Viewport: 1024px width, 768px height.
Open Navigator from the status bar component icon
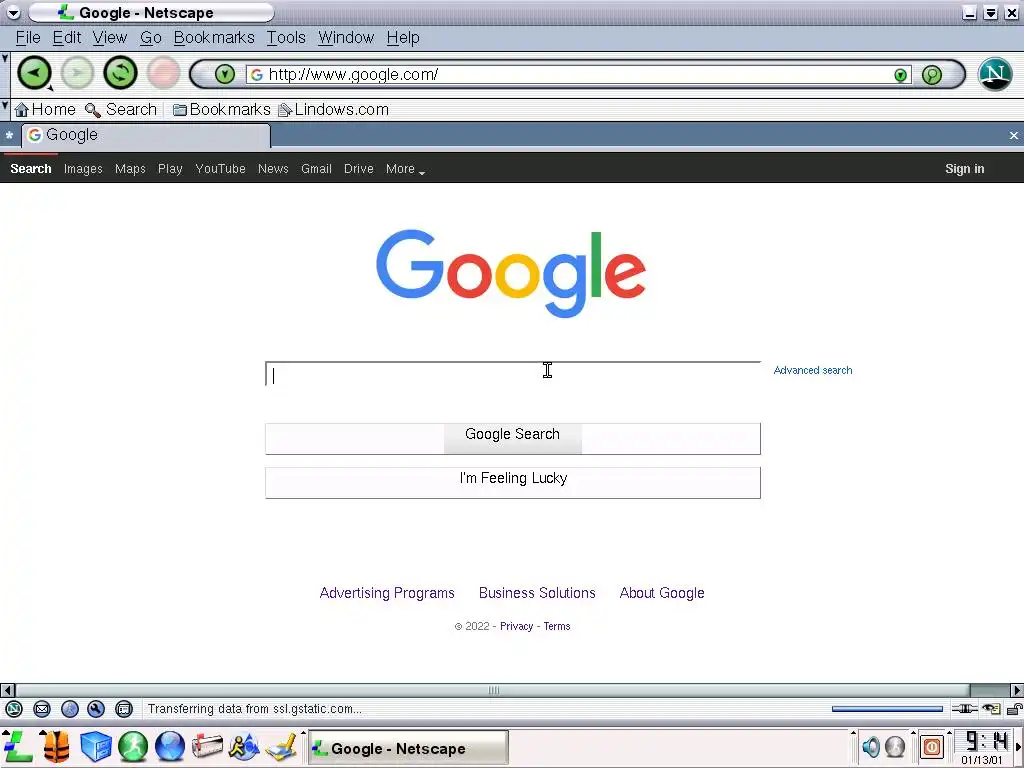(14, 709)
